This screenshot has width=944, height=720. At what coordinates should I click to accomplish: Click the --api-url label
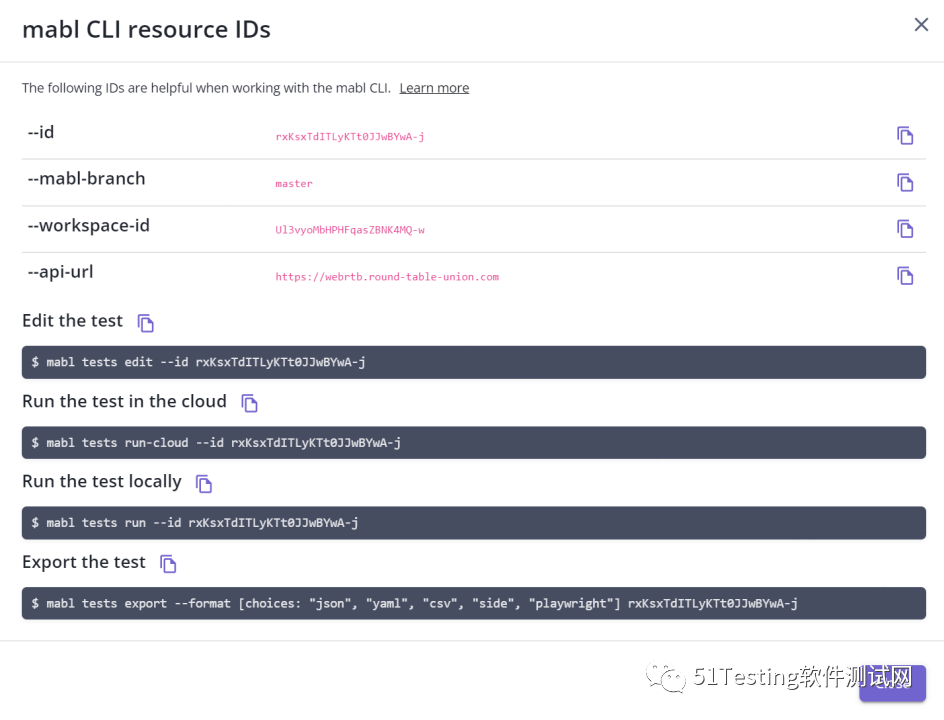[60, 272]
